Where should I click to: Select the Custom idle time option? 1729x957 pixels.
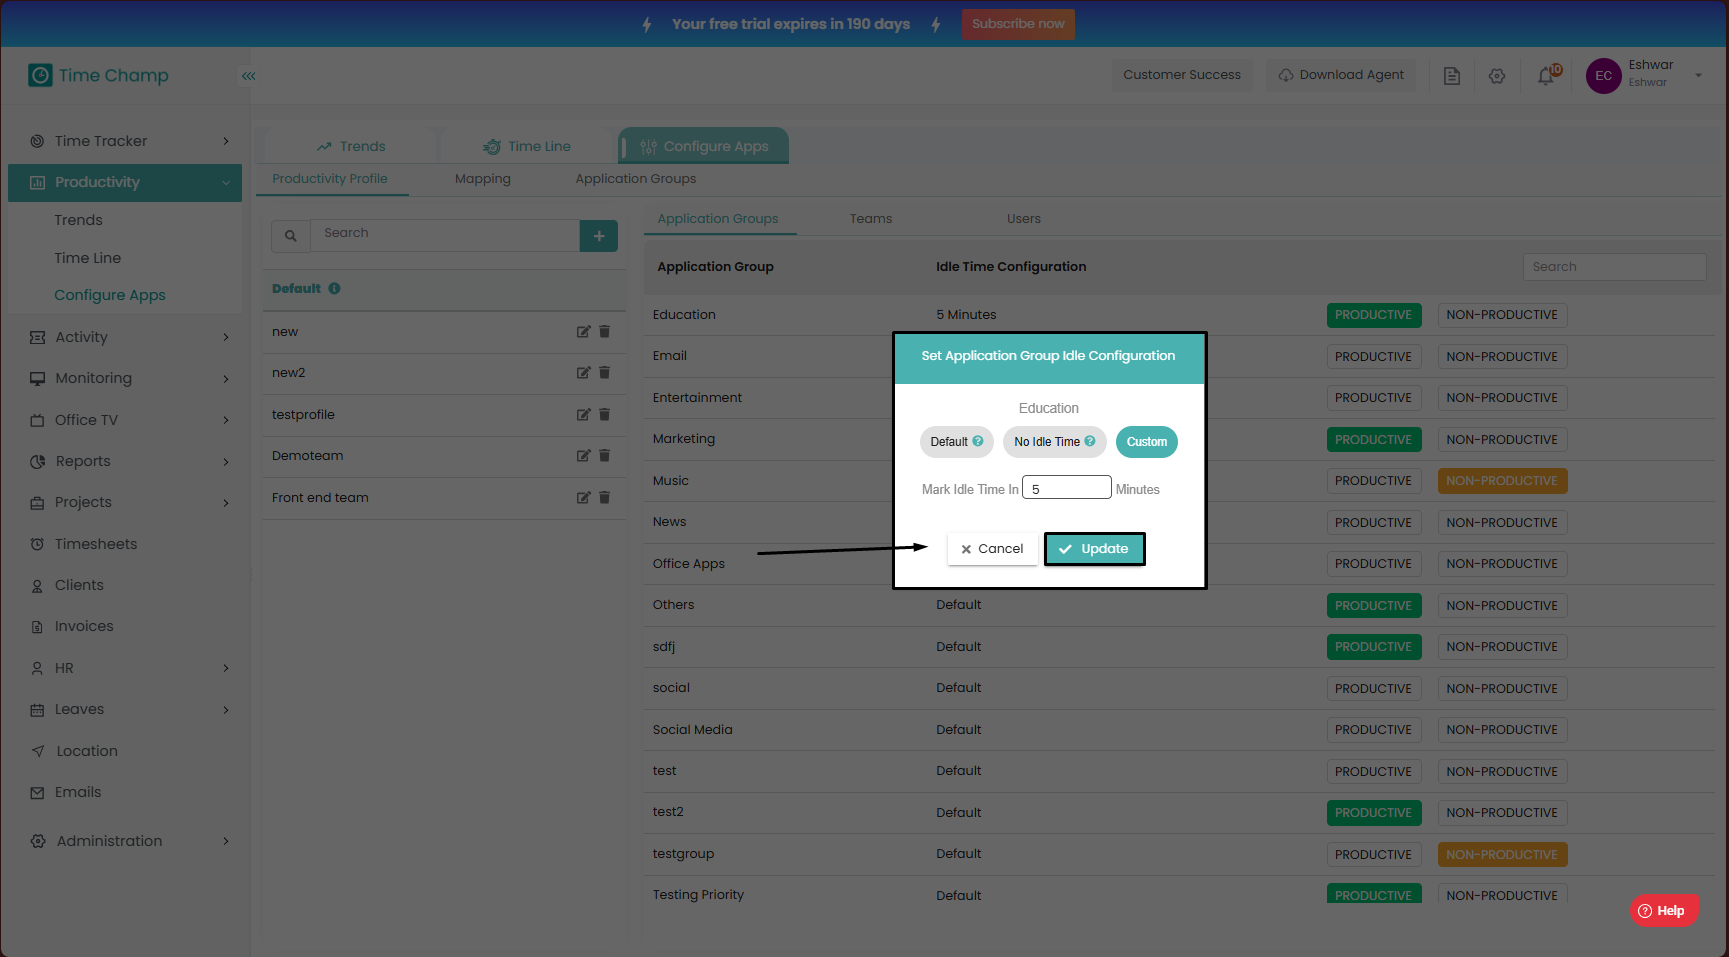tap(1146, 442)
